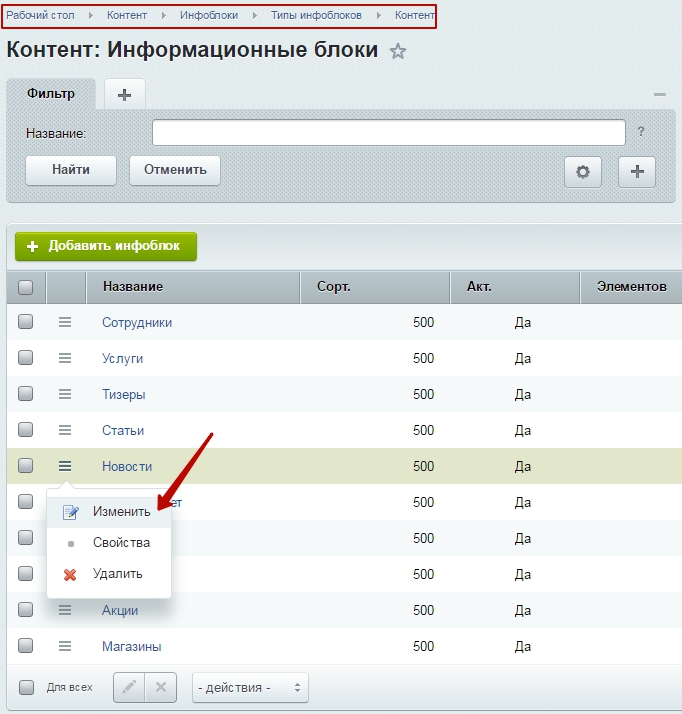This screenshot has width=682, height=714.
Task: Click the plus button beside the gear
Action: pos(637,171)
